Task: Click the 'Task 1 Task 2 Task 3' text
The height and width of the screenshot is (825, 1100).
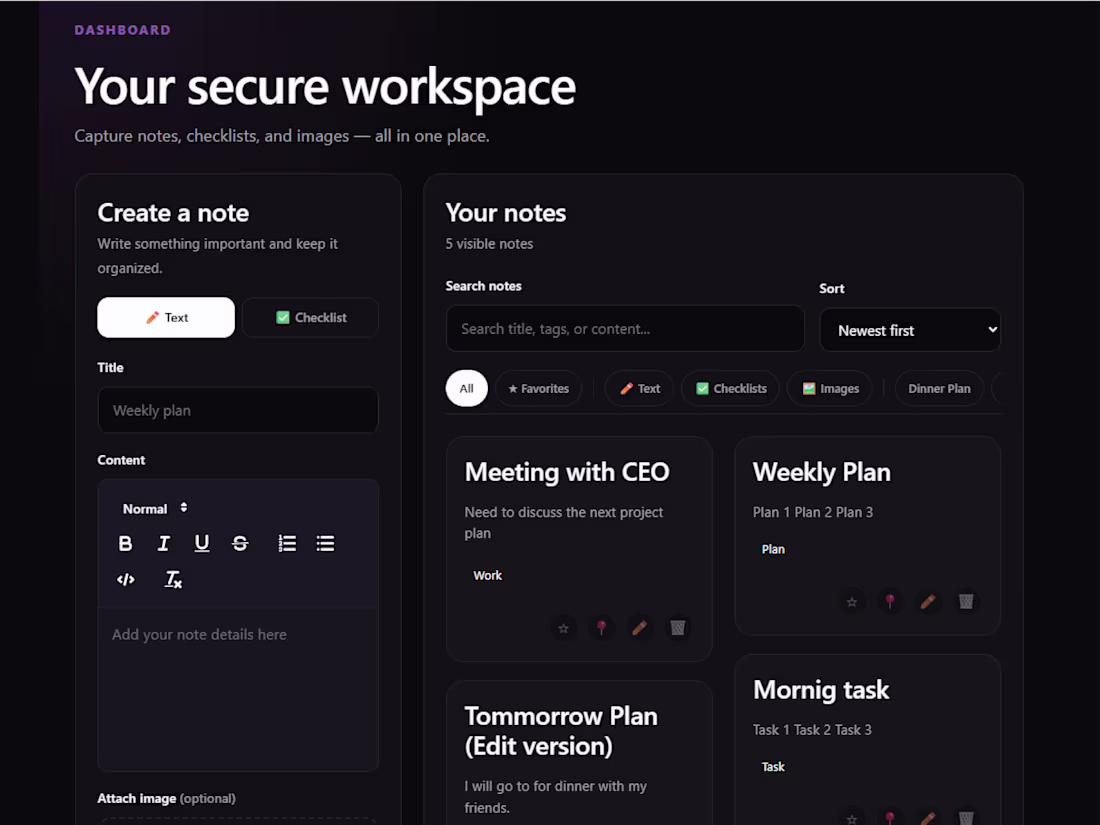Action: (812, 730)
